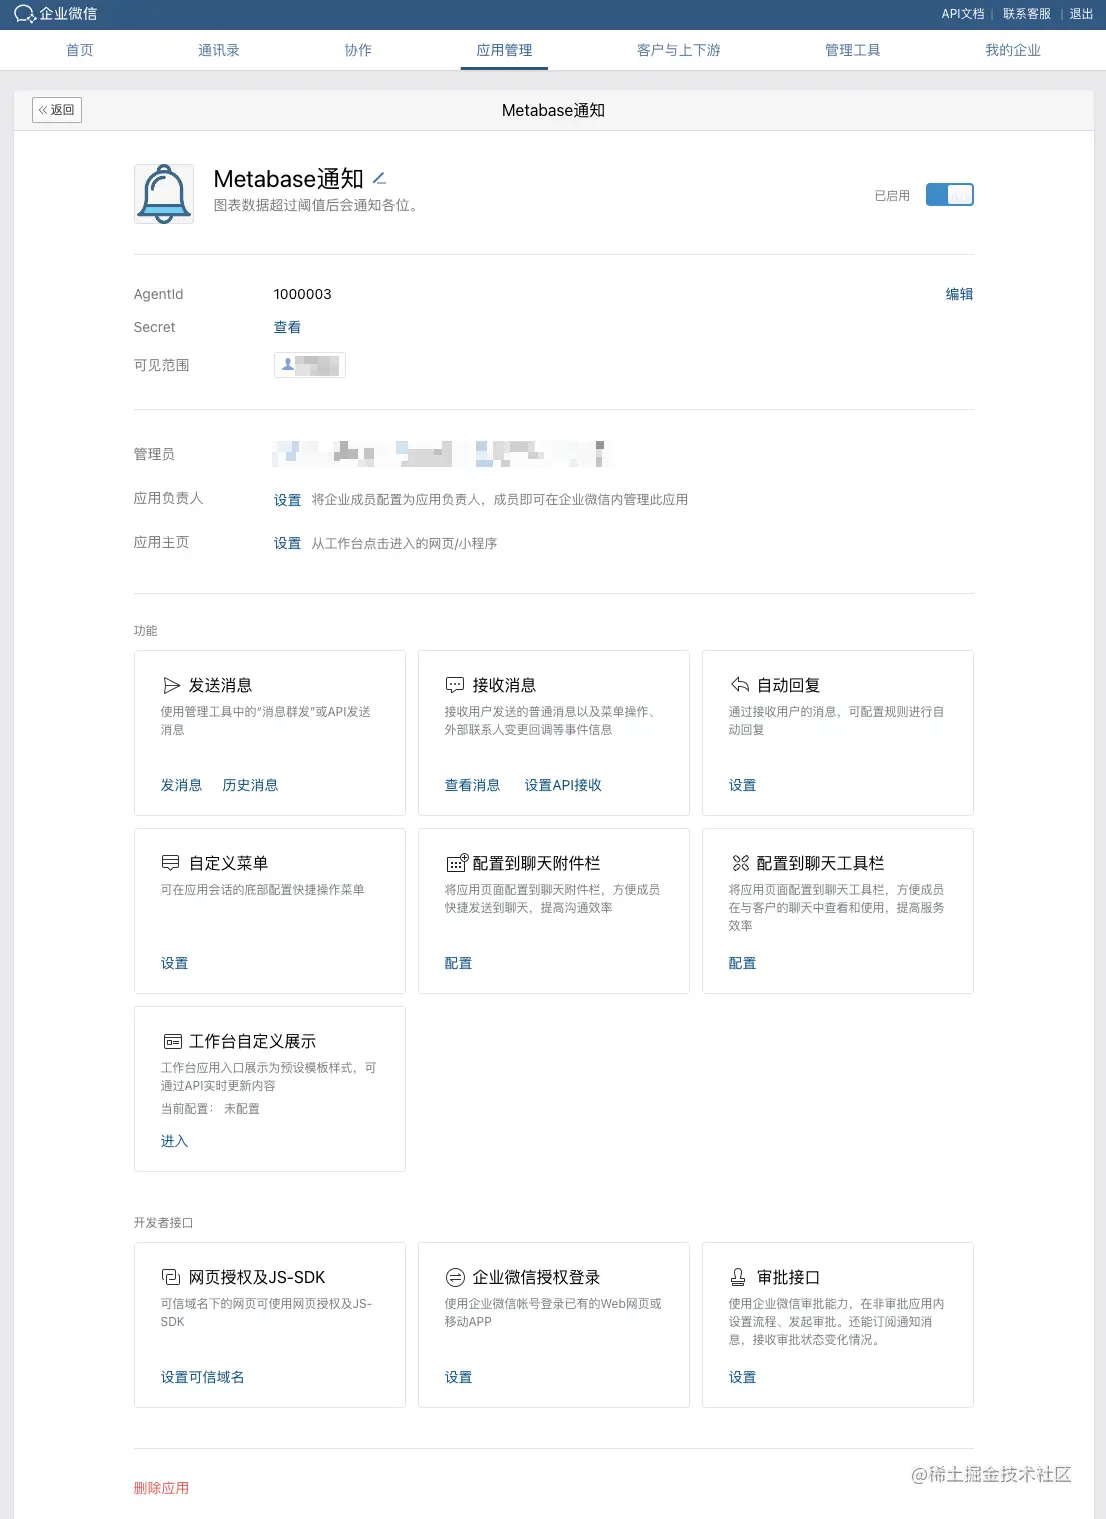The image size is (1106, 1519).
Task: Open the 我的企业 tab
Action: click(1013, 50)
